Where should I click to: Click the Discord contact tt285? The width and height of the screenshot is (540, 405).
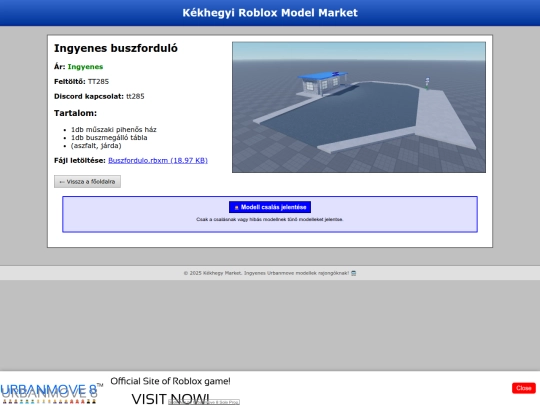(135, 96)
